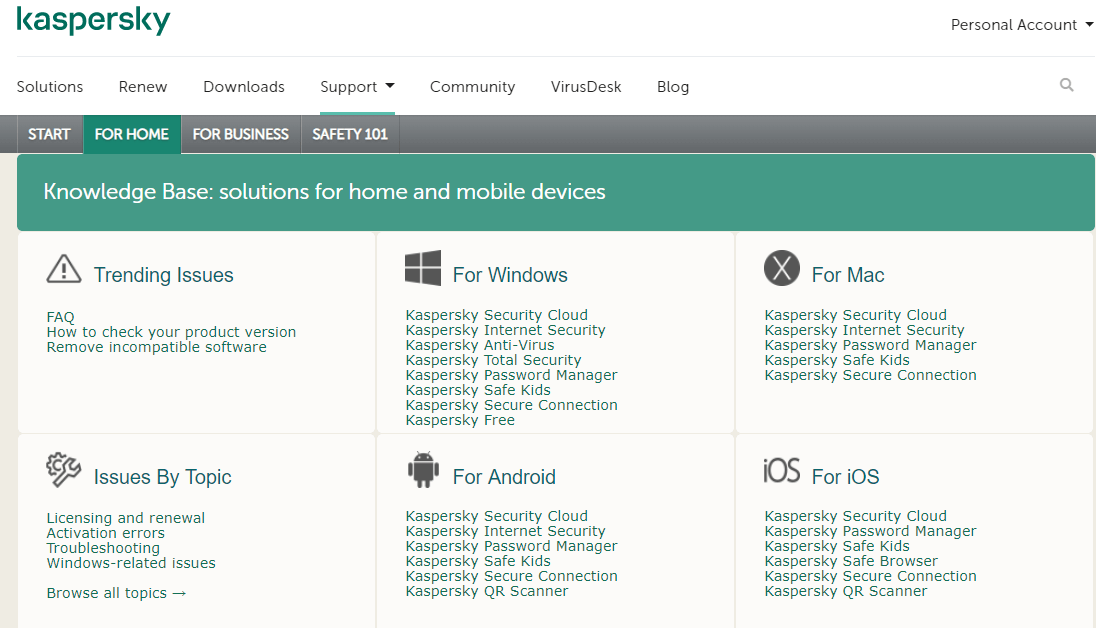Open How to check your product version
Screen dimensions: 1096x628
tap(171, 332)
